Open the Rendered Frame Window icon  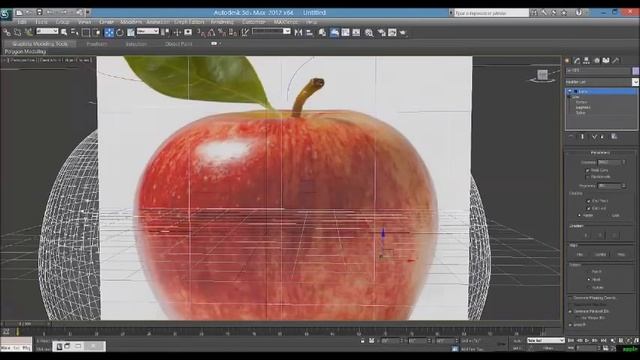pos(392,32)
